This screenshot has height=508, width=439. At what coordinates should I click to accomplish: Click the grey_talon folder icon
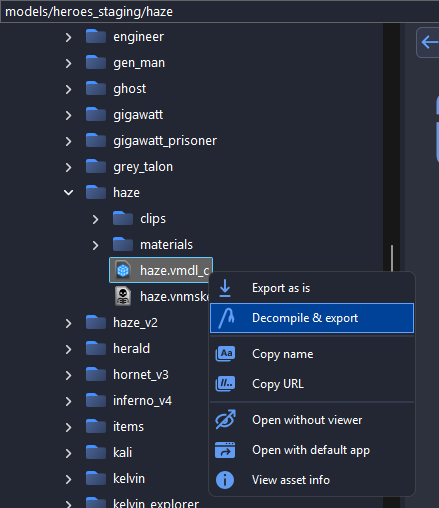[x=96, y=166]
